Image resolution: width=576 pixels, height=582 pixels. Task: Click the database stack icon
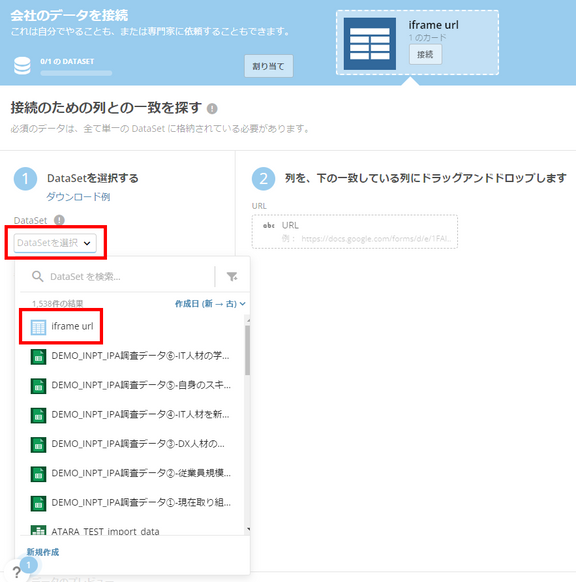point(22,66)
